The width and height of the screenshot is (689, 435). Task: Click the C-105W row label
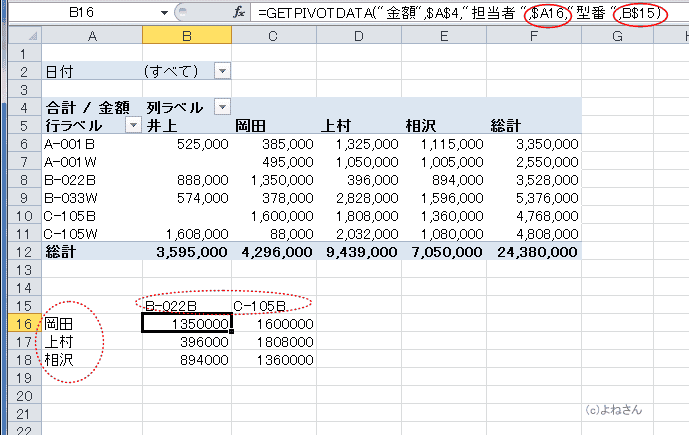pos(71,234)
